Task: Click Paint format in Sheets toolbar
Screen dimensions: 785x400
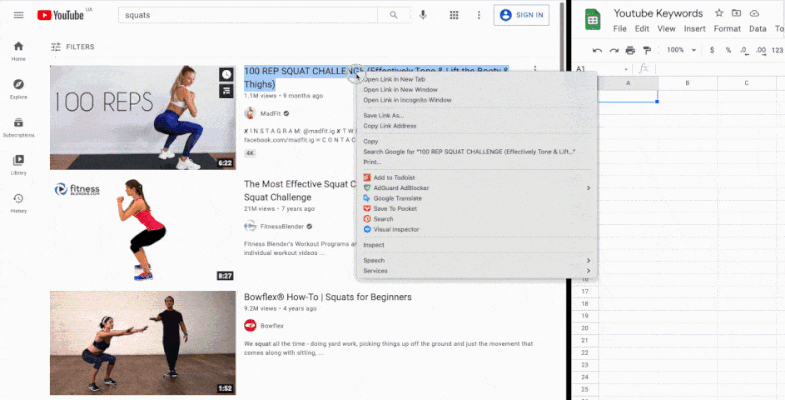Action: (647, 50)
